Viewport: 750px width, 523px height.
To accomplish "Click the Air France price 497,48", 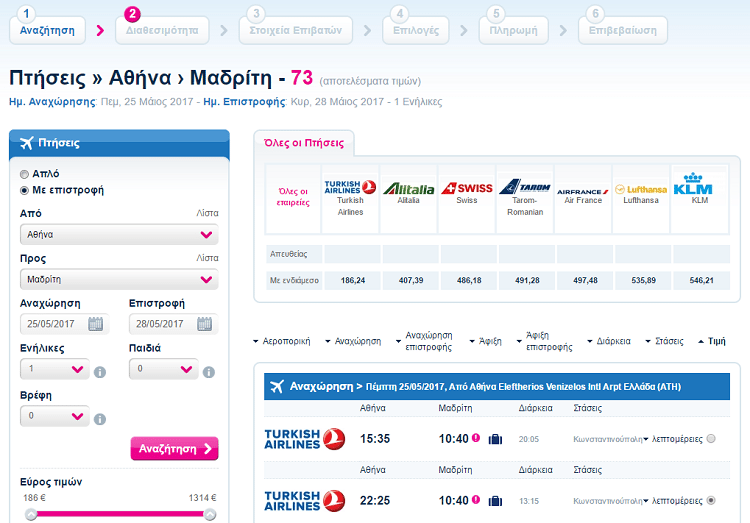I will pyautogui.click(x=585, y=280).
